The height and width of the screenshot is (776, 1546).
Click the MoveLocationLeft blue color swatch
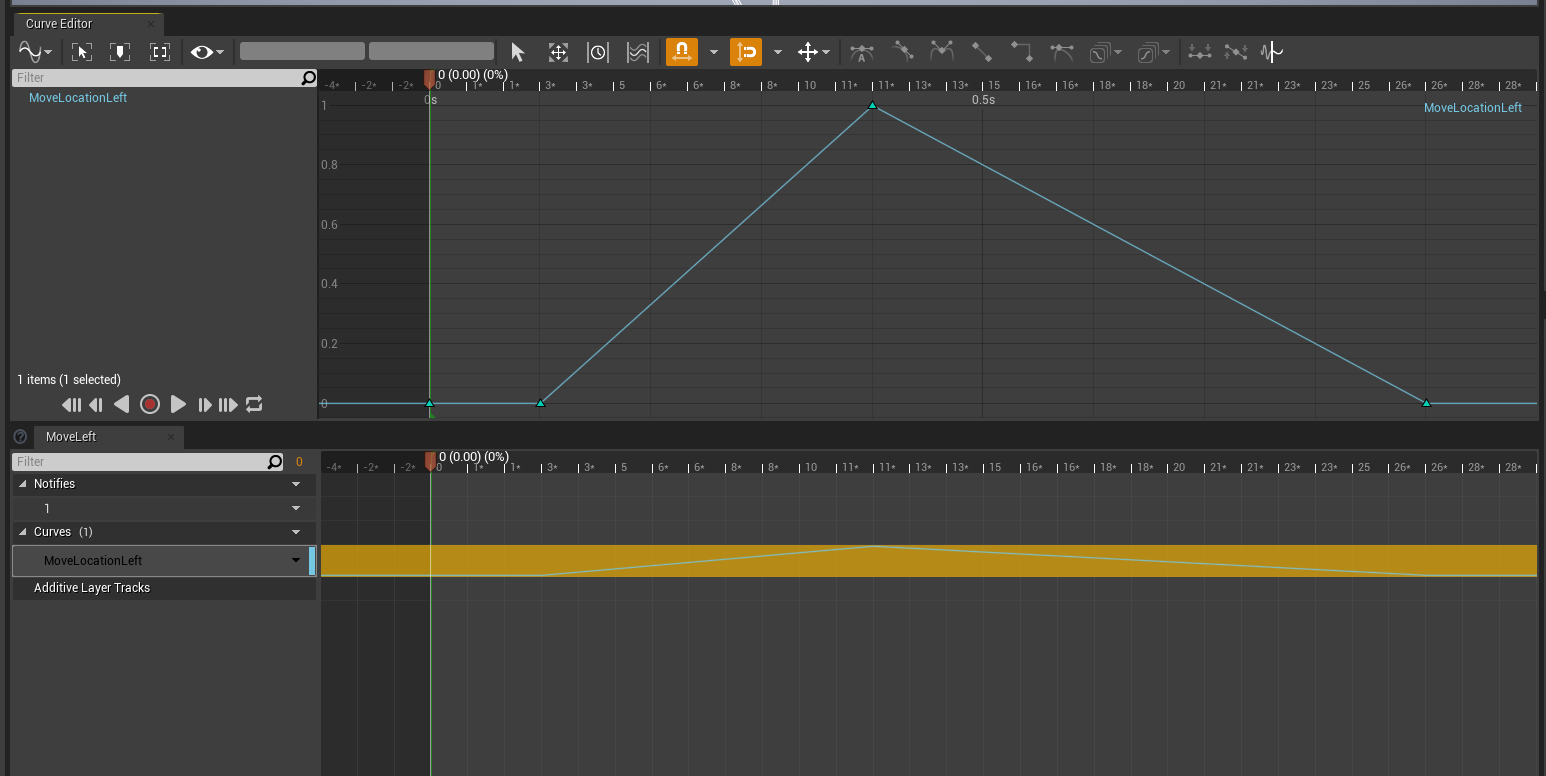pyautogui.click(x=313, y=561)
